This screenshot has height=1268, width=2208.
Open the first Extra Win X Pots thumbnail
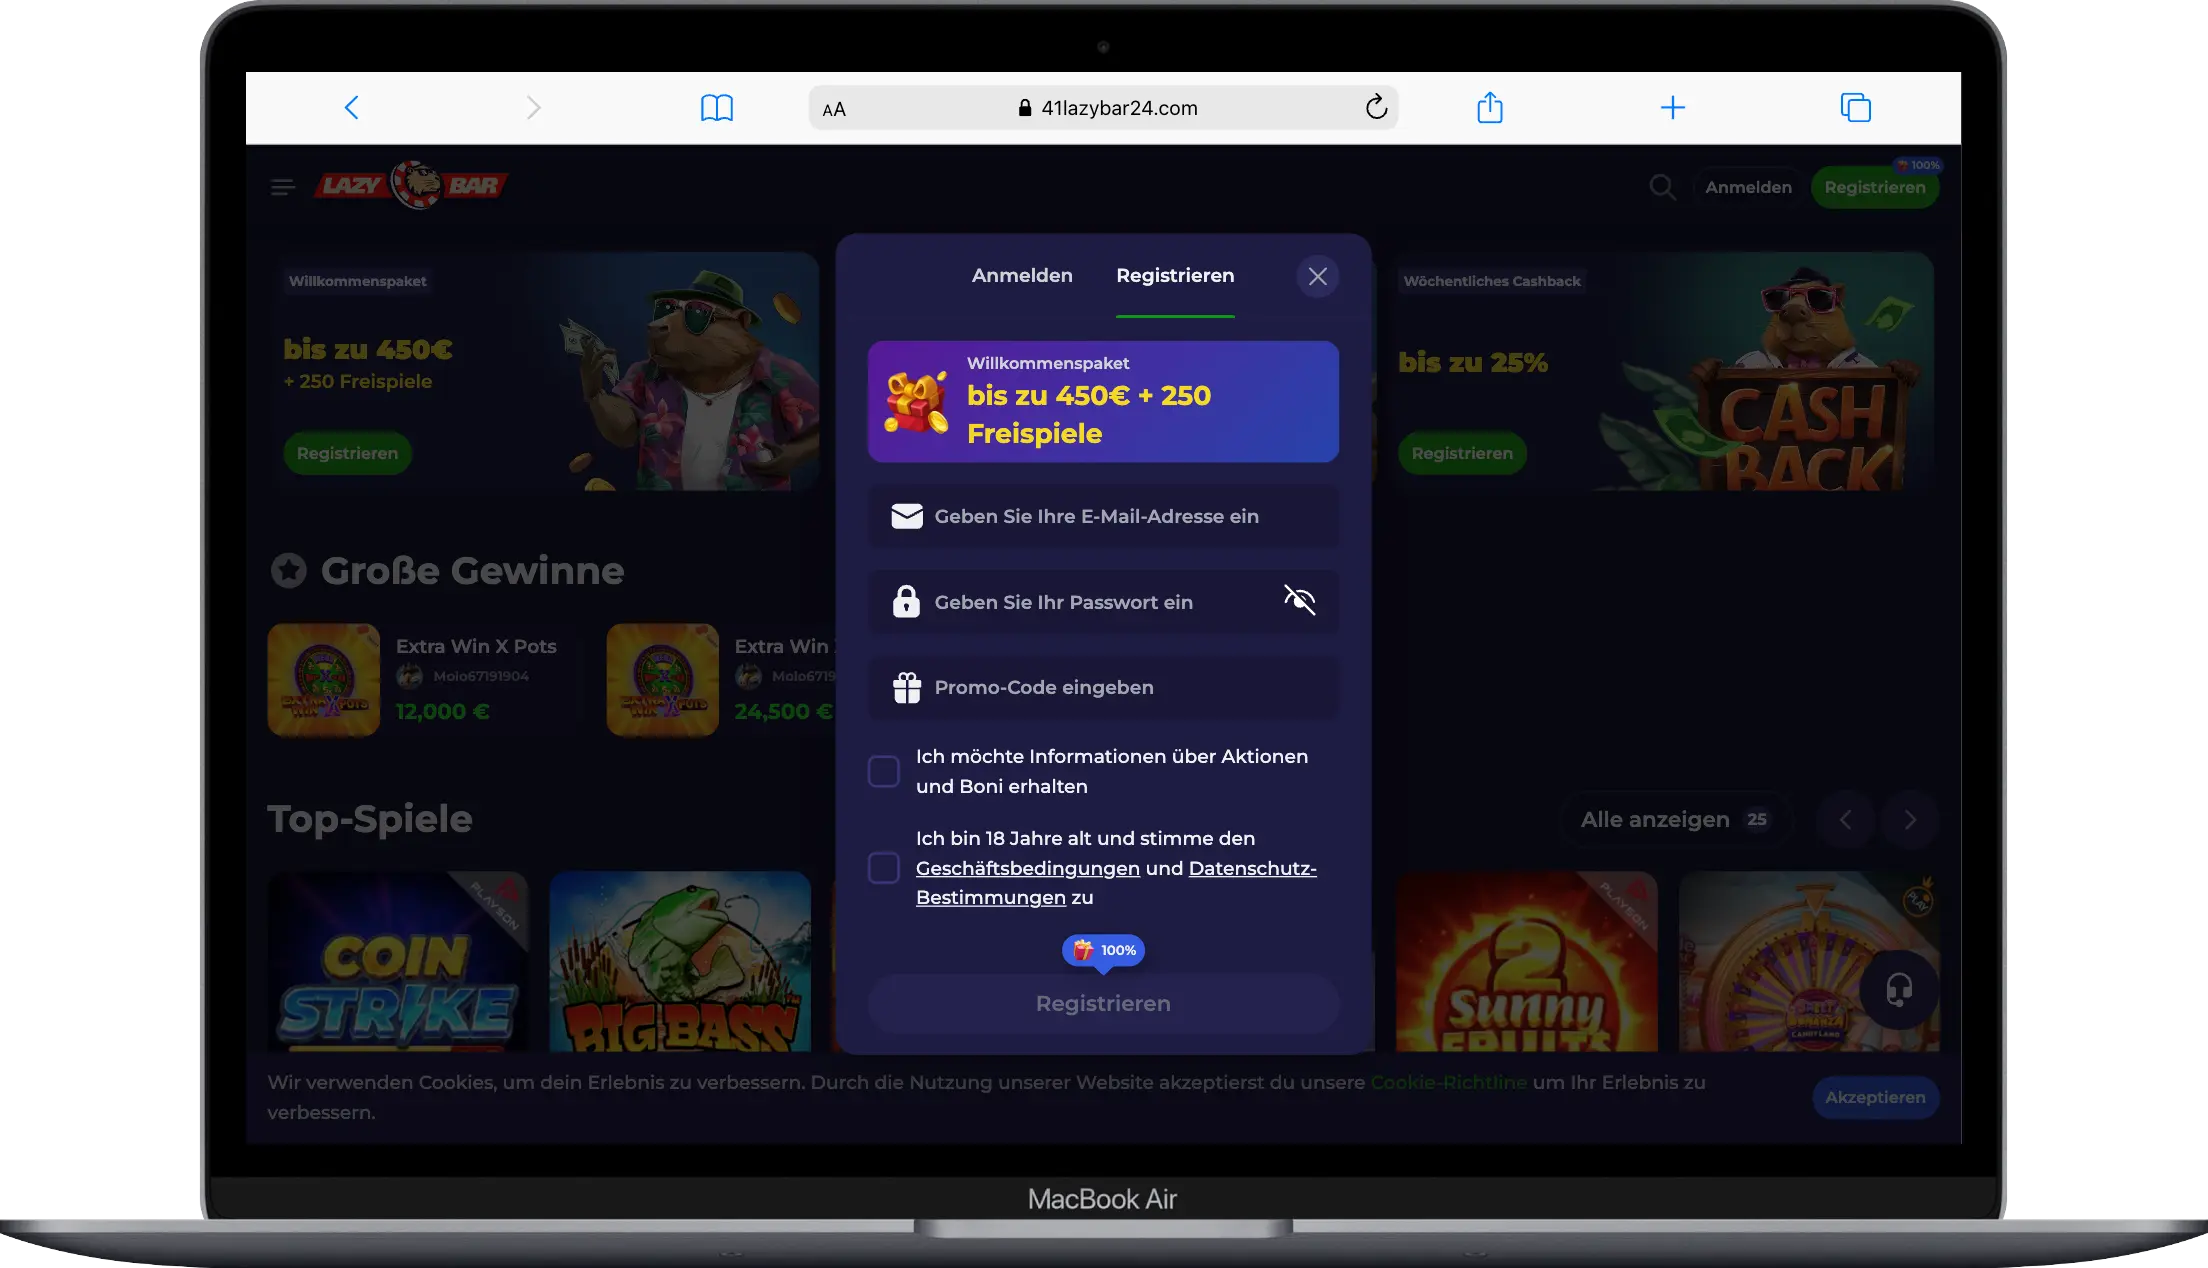pyautogui.click(x=323, y=680)
